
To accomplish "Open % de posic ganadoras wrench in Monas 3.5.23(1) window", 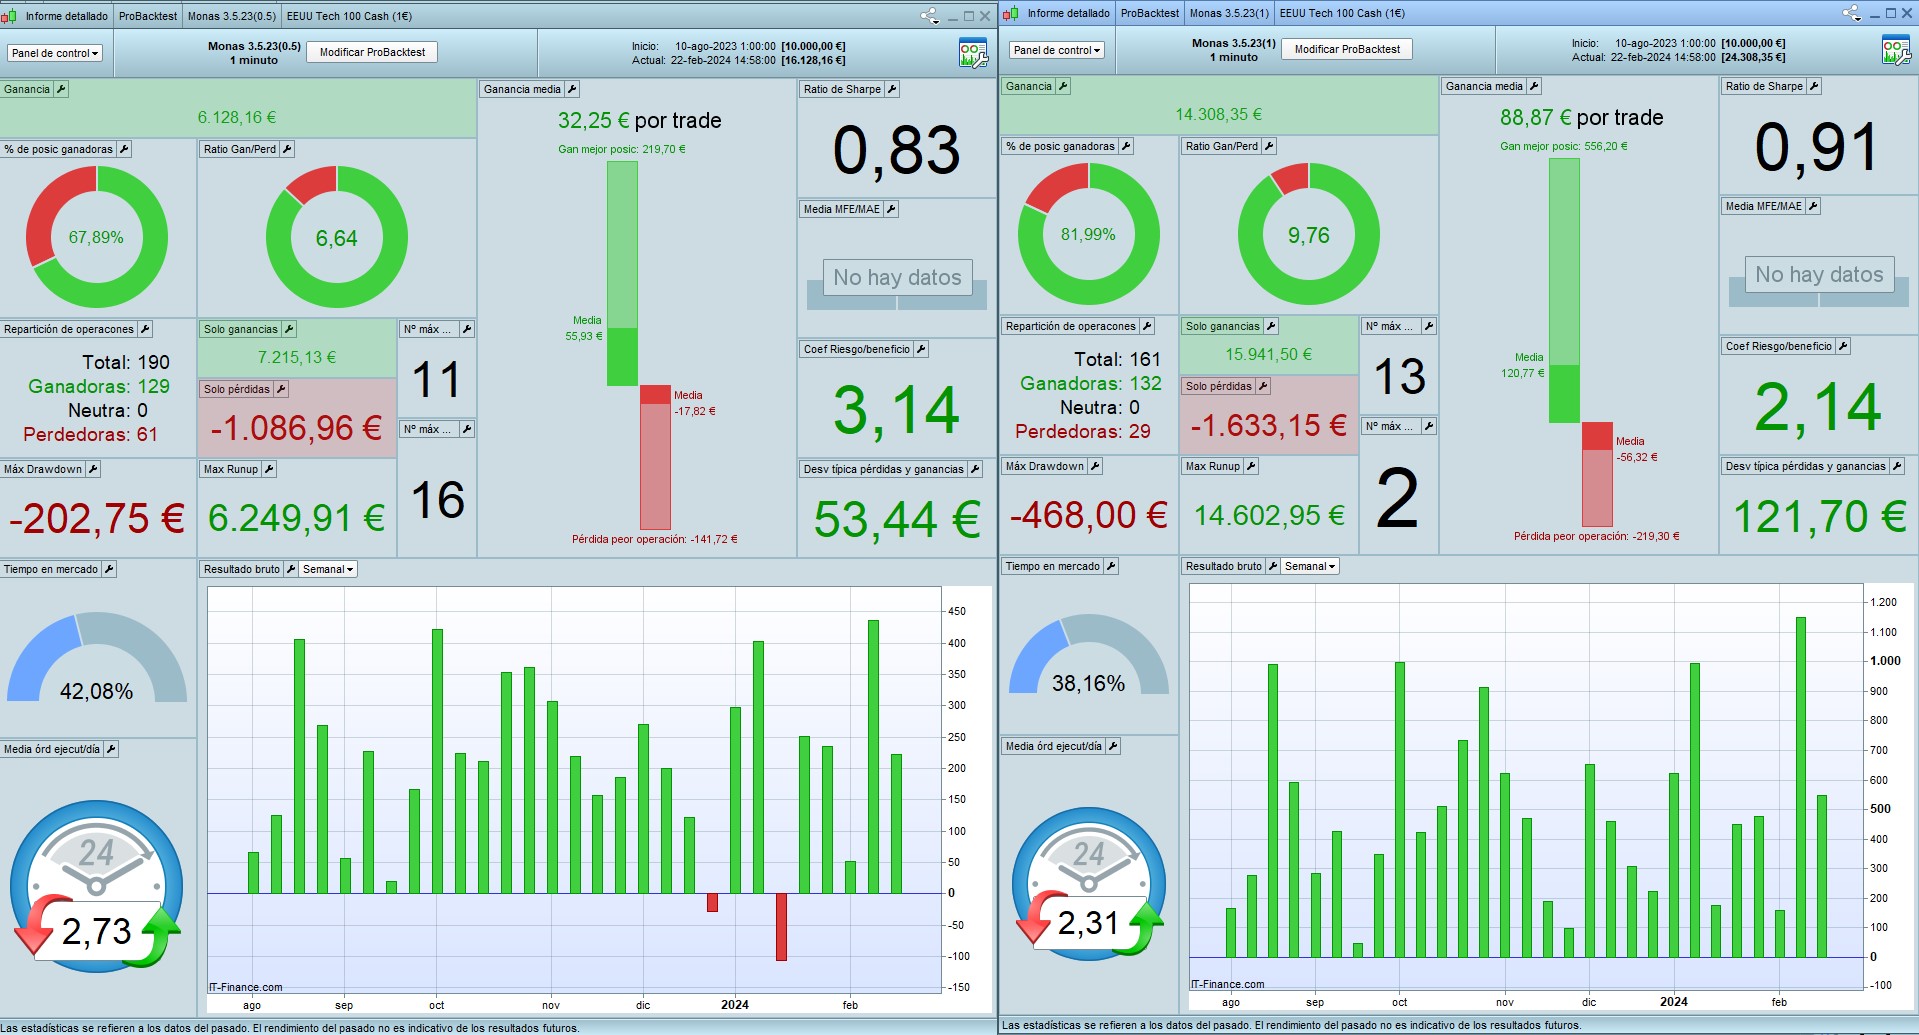I will coord(1126,146).
